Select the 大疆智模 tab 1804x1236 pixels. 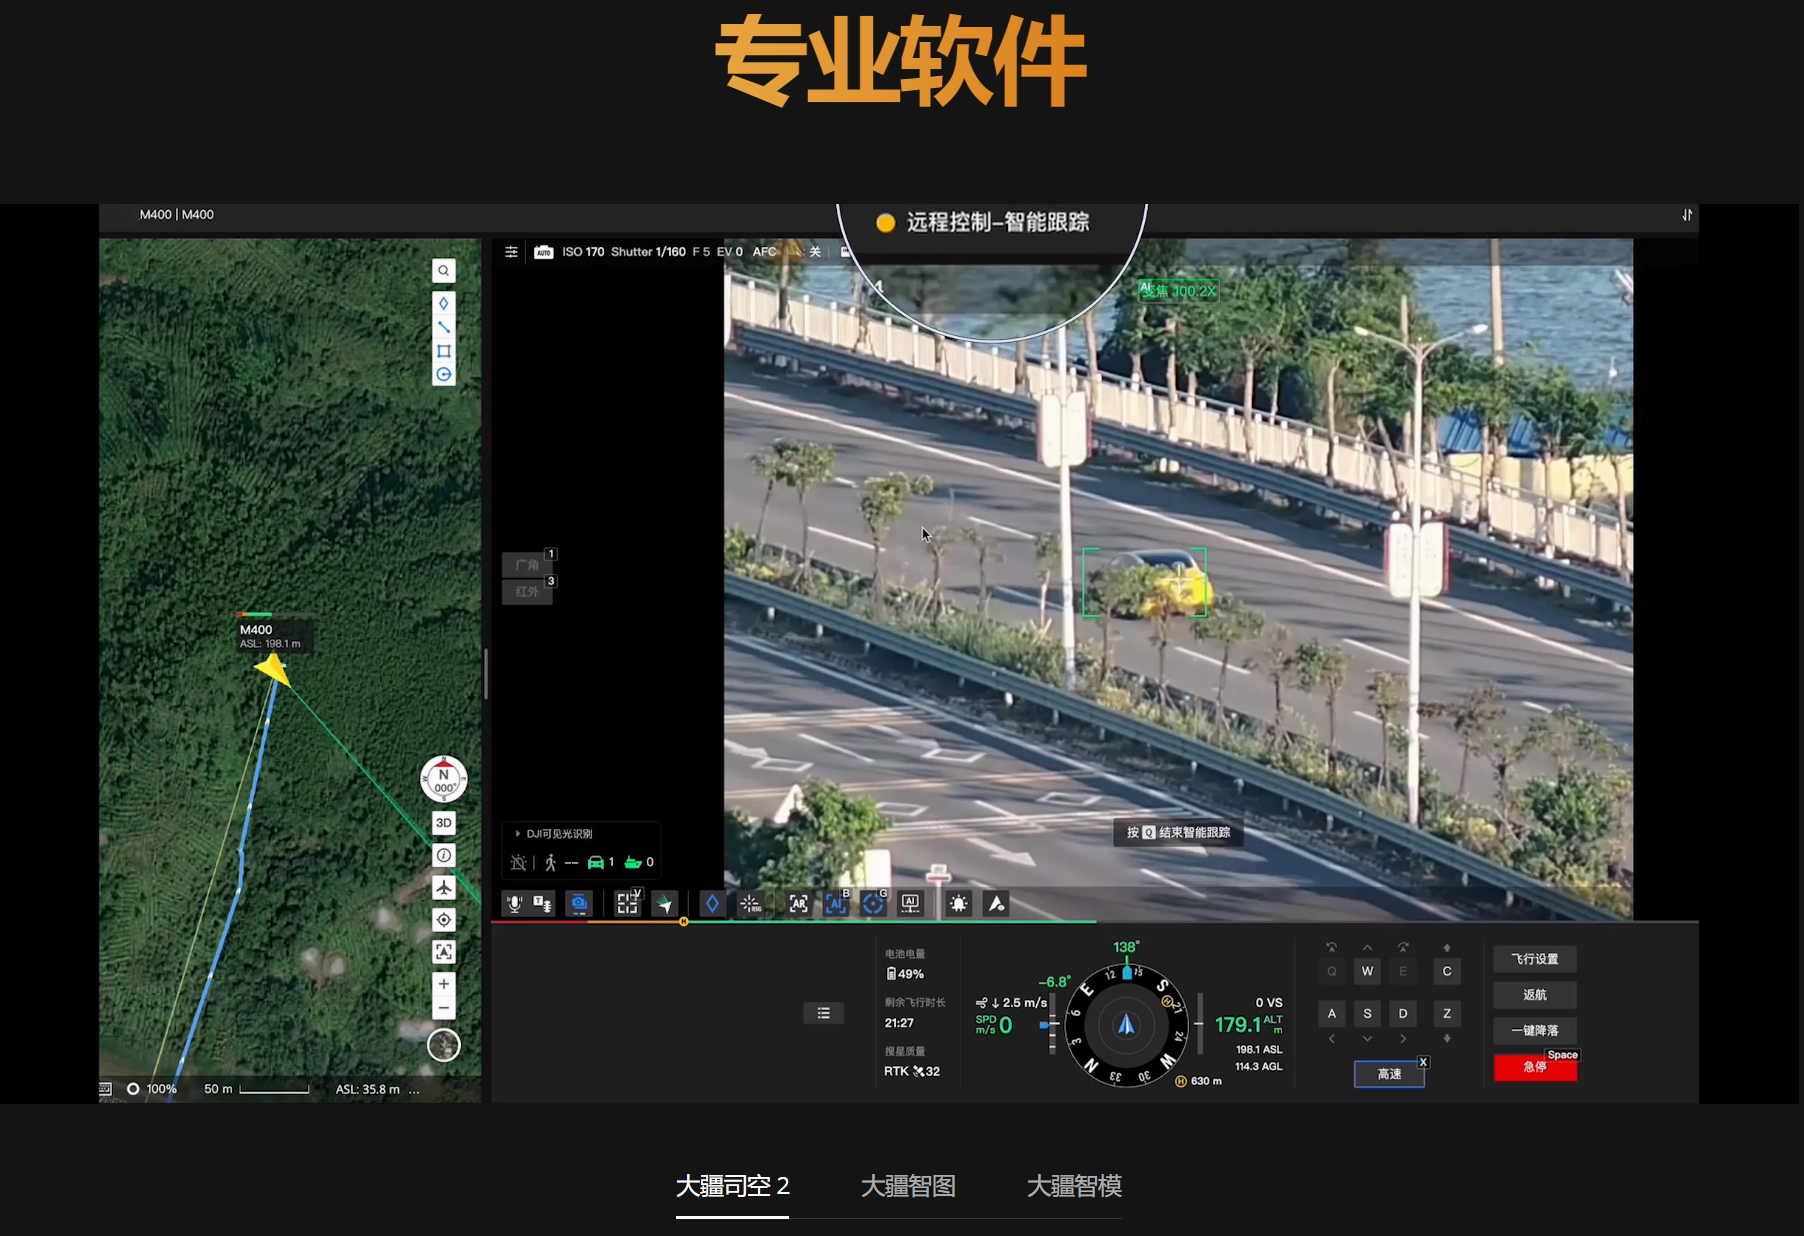pyautogui.click(x=1074, y=1187)
